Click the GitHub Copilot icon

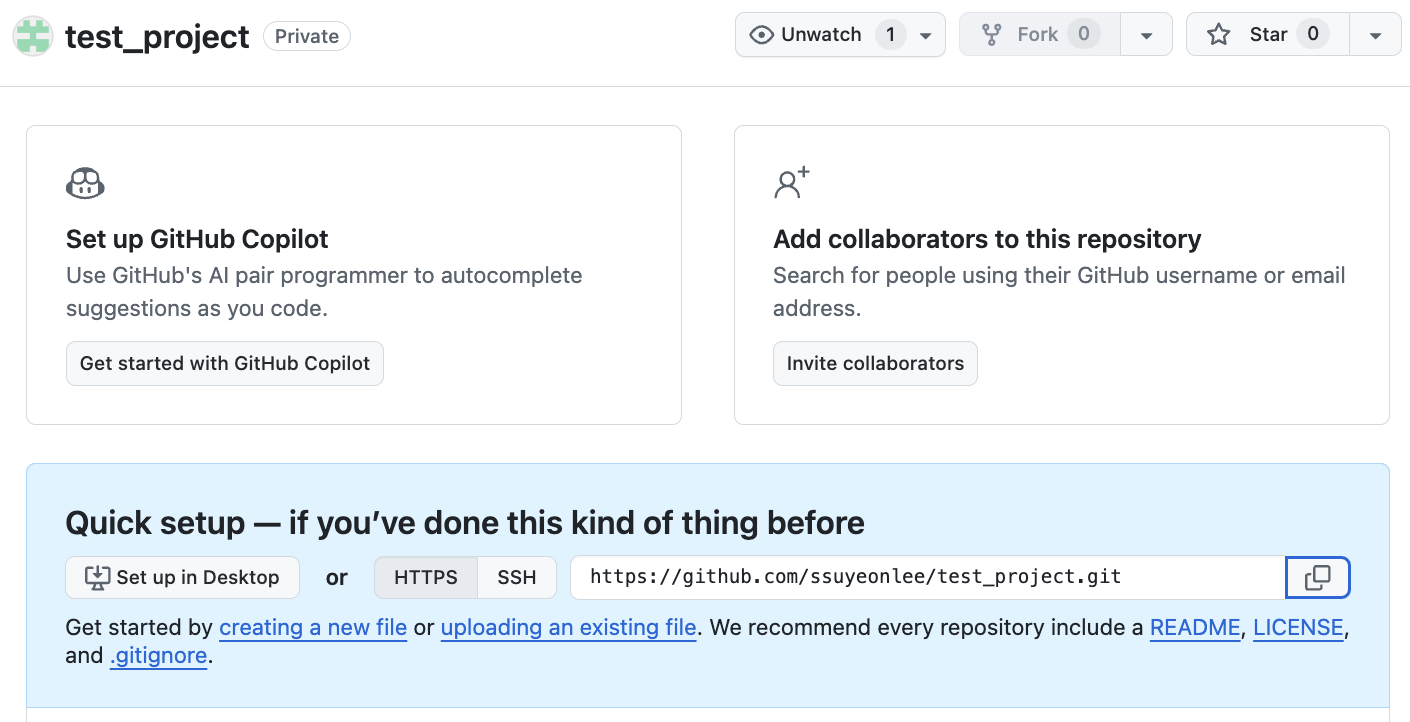[85, 184]
